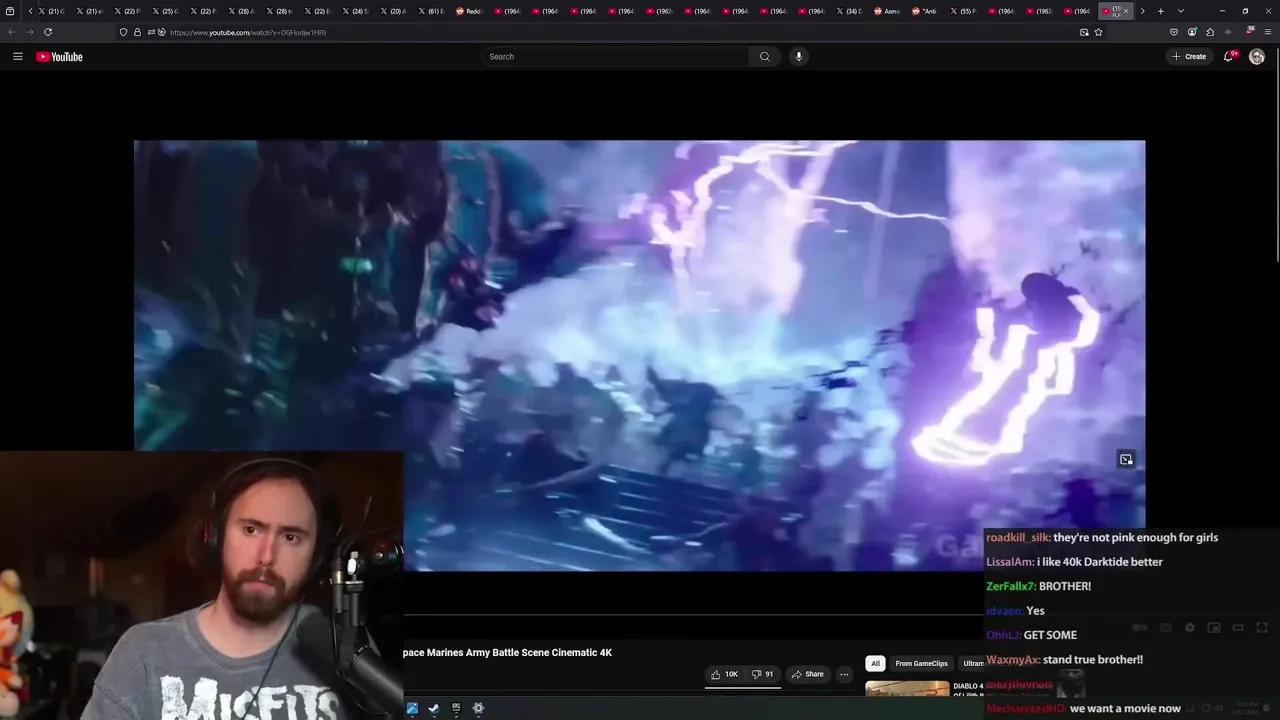Screen dimensions: 1280x720
Task: Like the video with thumbs up
Action: [725, 674]
